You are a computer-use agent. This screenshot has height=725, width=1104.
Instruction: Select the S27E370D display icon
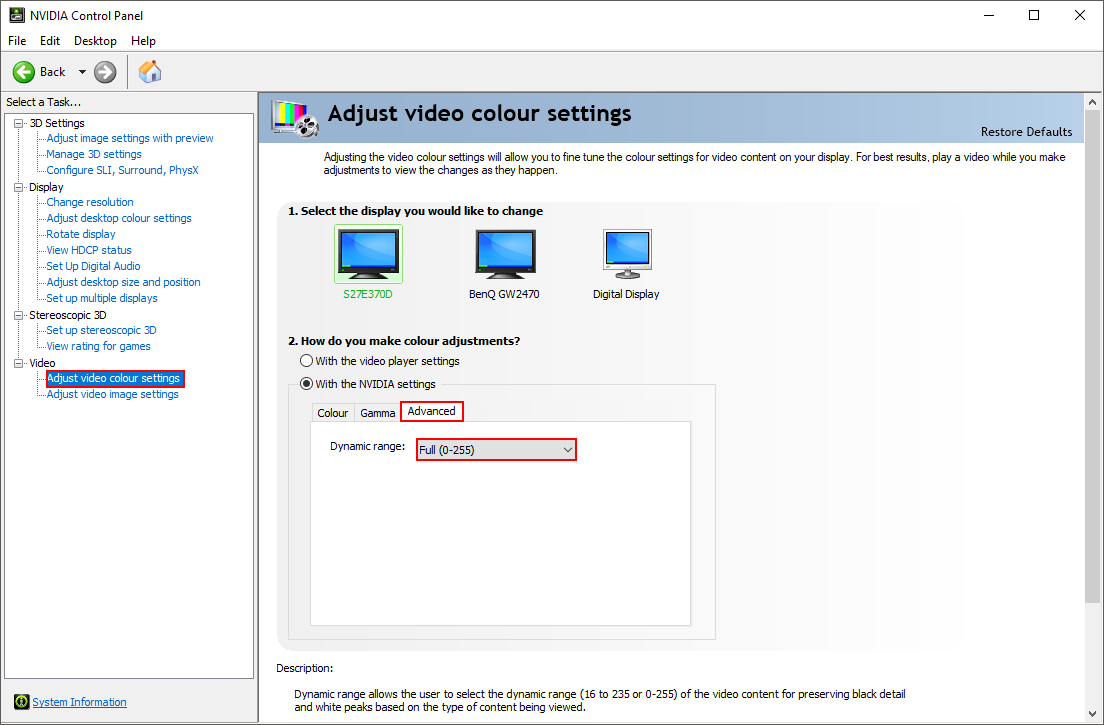[x=368, y=253]
